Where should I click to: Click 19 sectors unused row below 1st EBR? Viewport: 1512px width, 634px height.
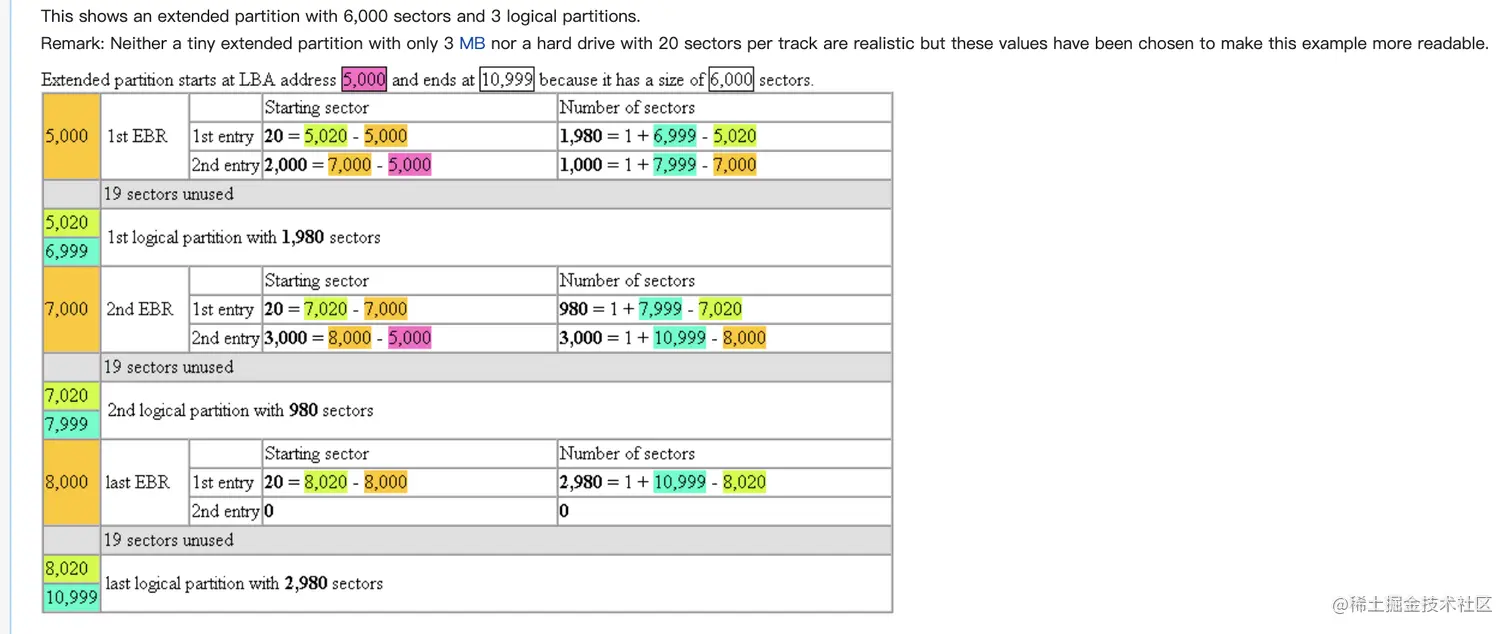496,194
